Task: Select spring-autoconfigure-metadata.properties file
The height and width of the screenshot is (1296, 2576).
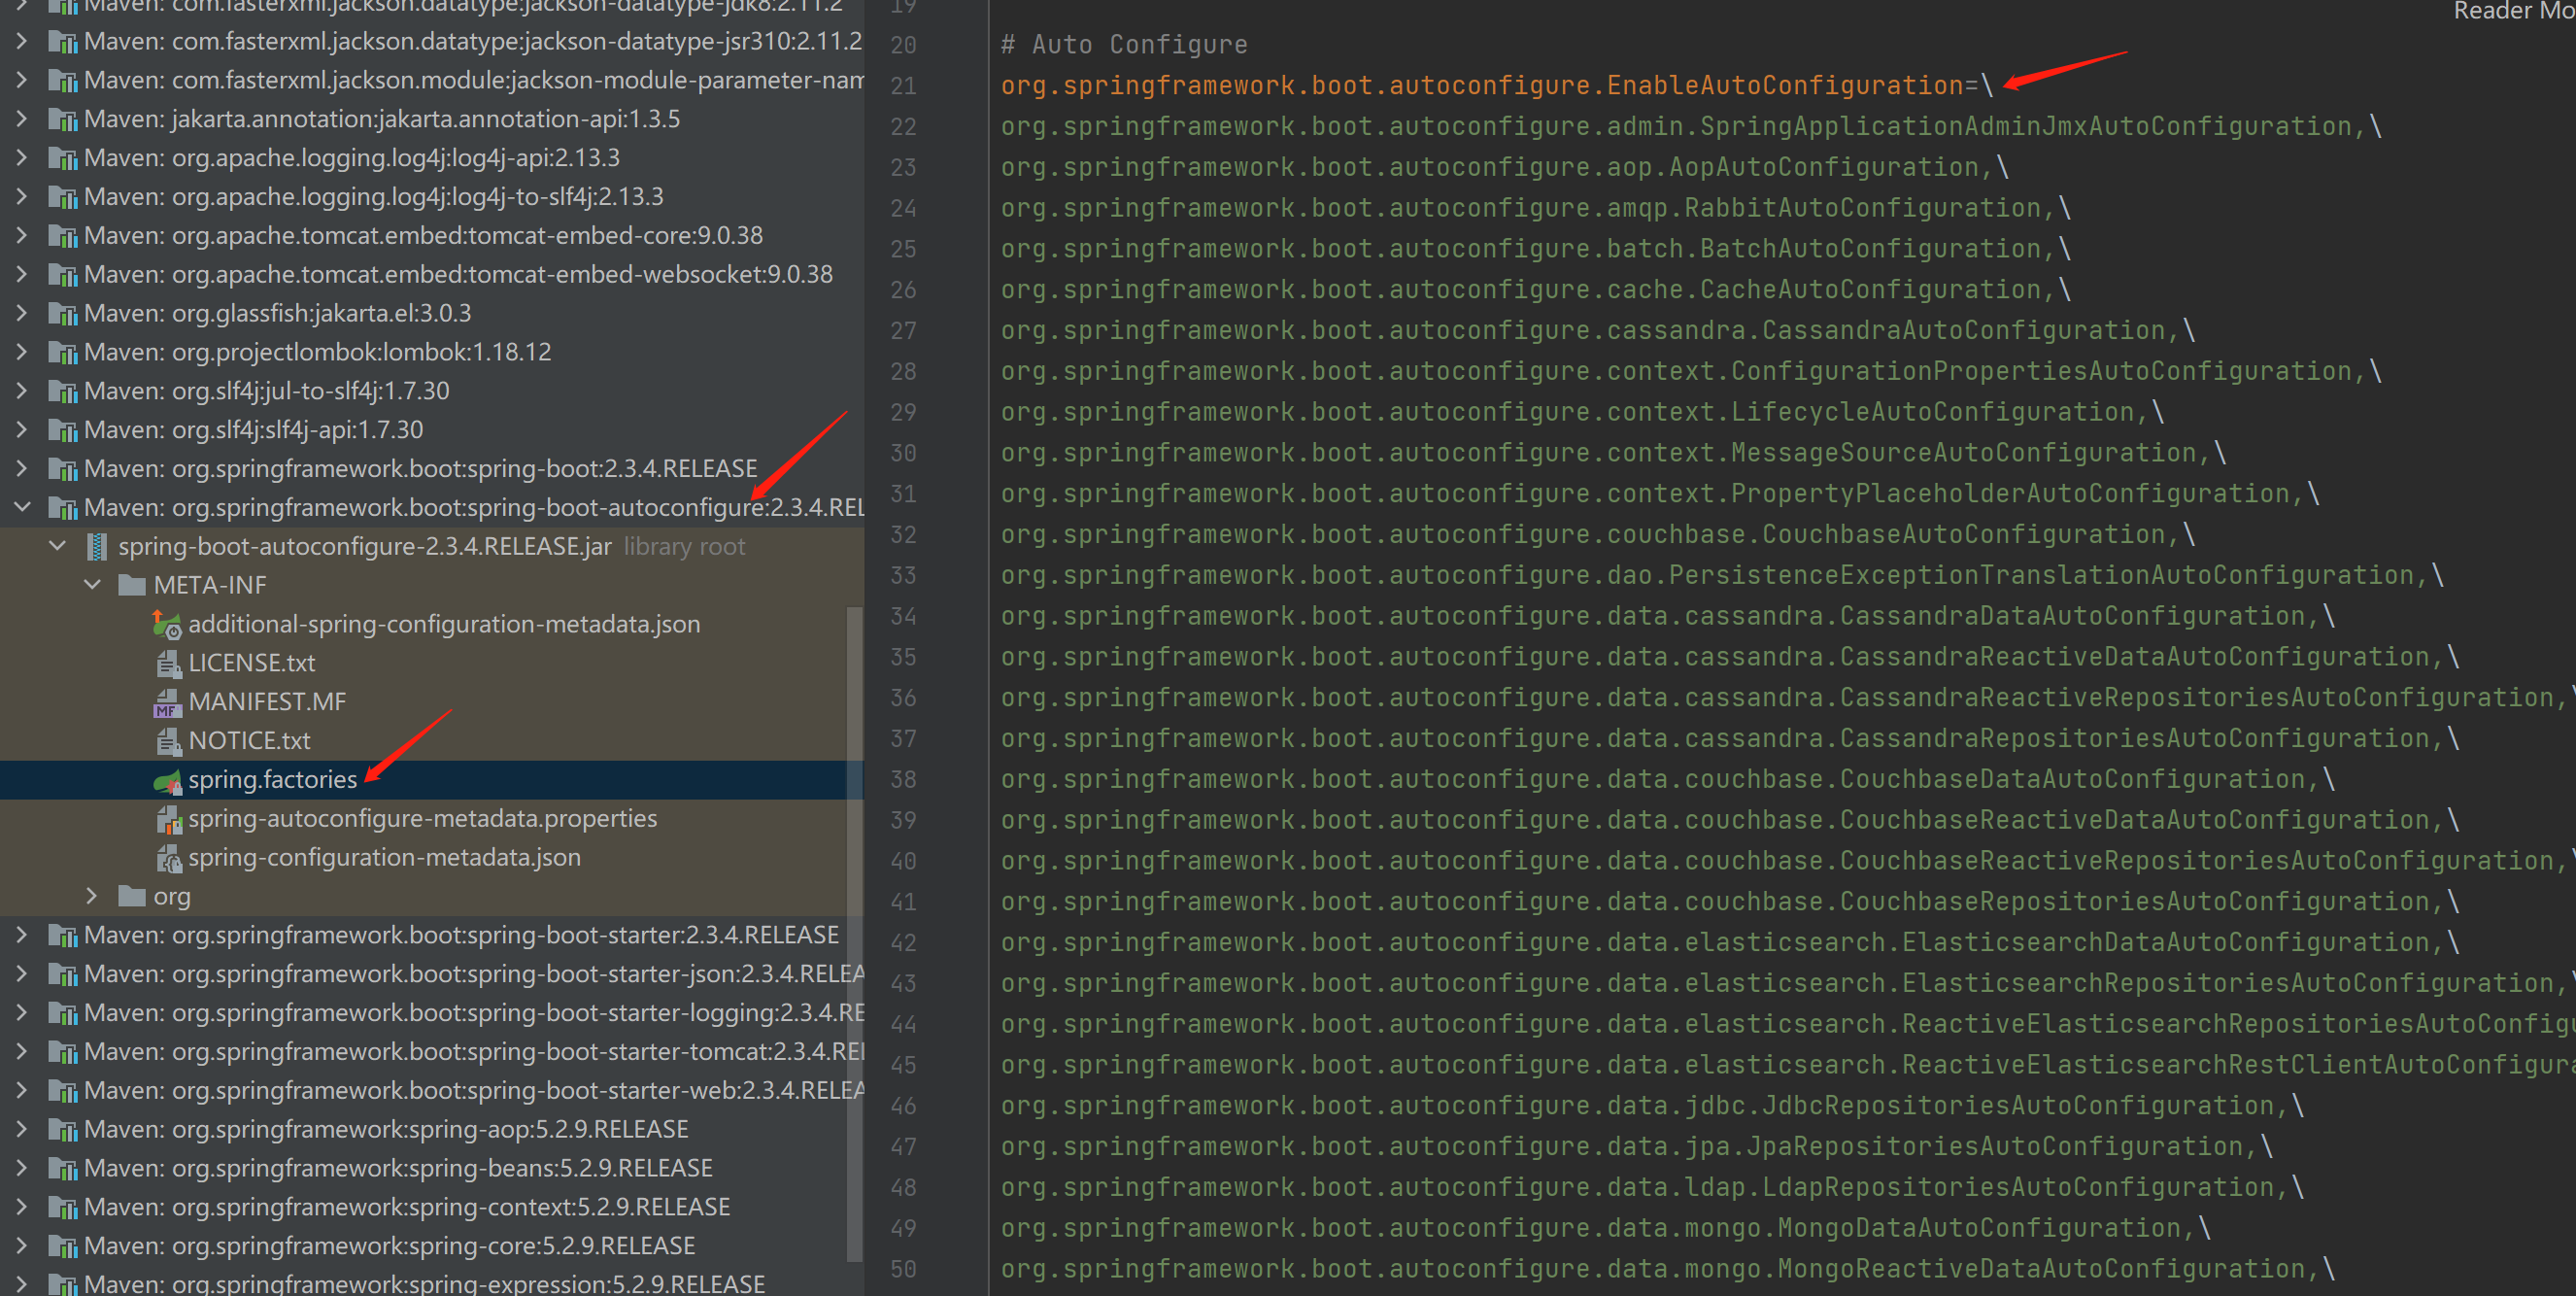Action: [x=422, y=819]
